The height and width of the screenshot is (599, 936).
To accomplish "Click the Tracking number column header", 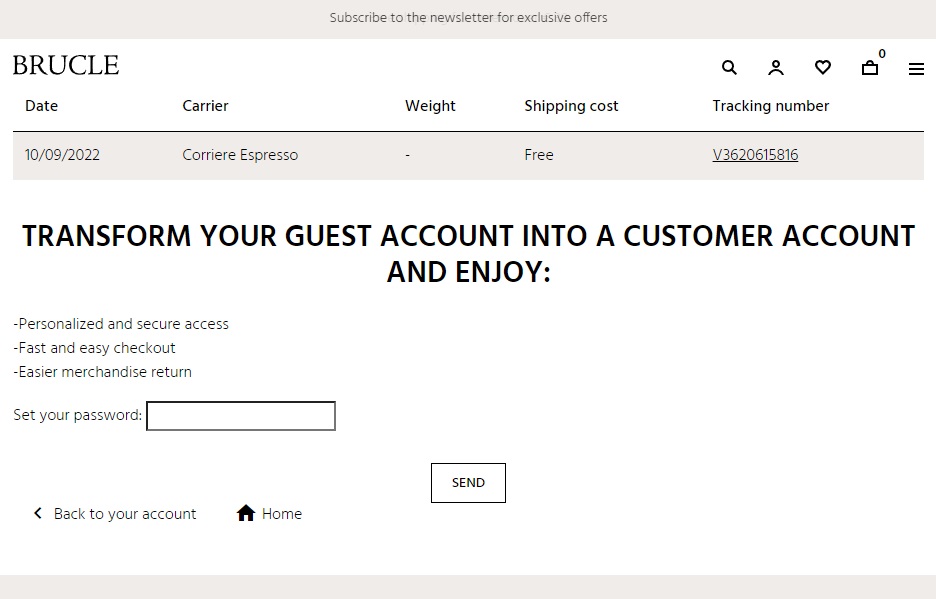I will 770,106.
